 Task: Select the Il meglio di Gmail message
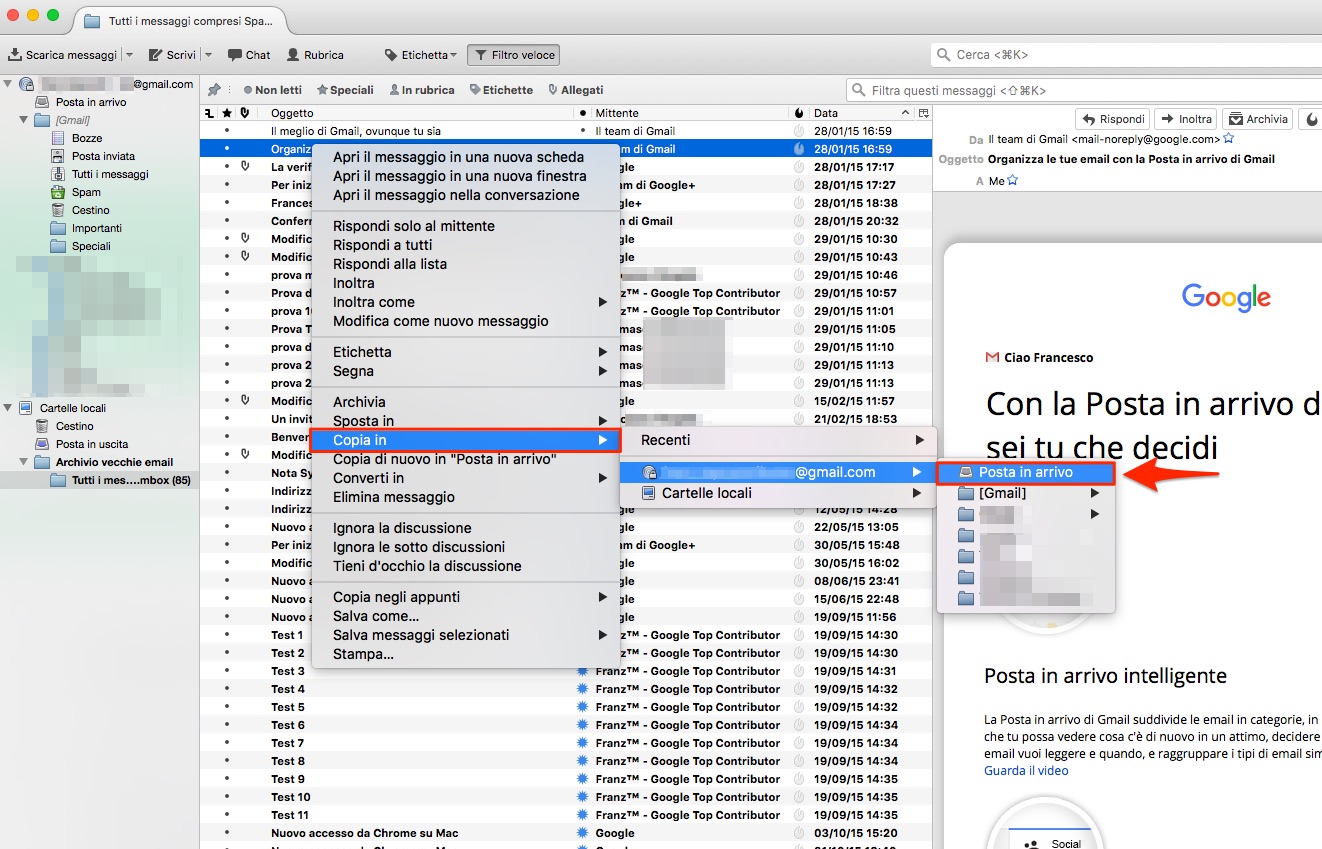566,131
